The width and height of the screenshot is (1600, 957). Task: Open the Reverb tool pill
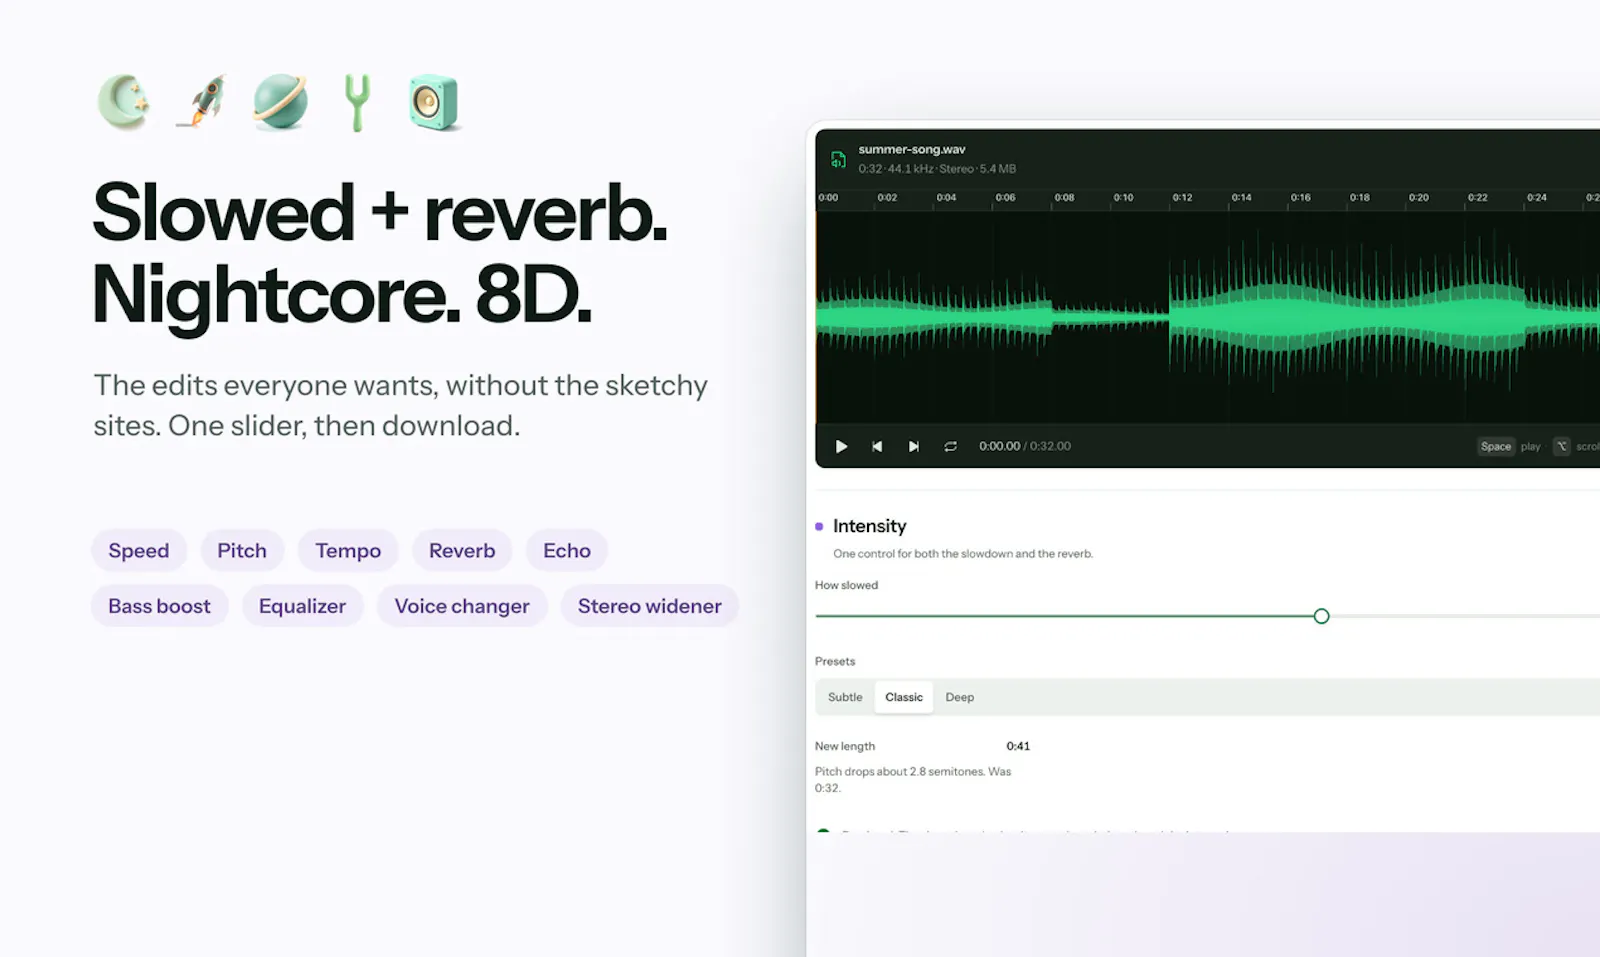click(462, 551)
